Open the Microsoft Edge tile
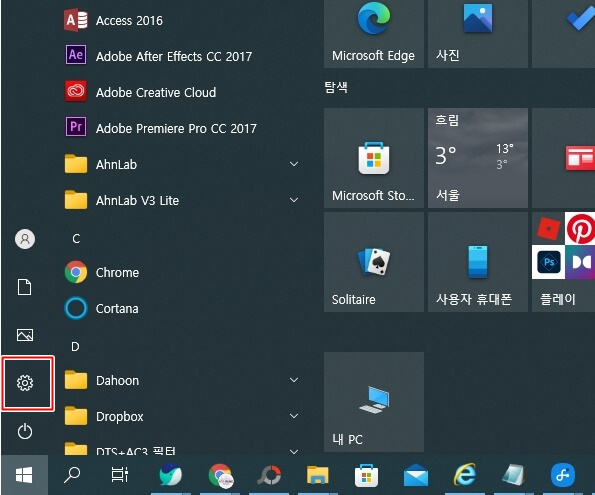The image size is (595, 495). pyautogui.click(x=374, y=33)
